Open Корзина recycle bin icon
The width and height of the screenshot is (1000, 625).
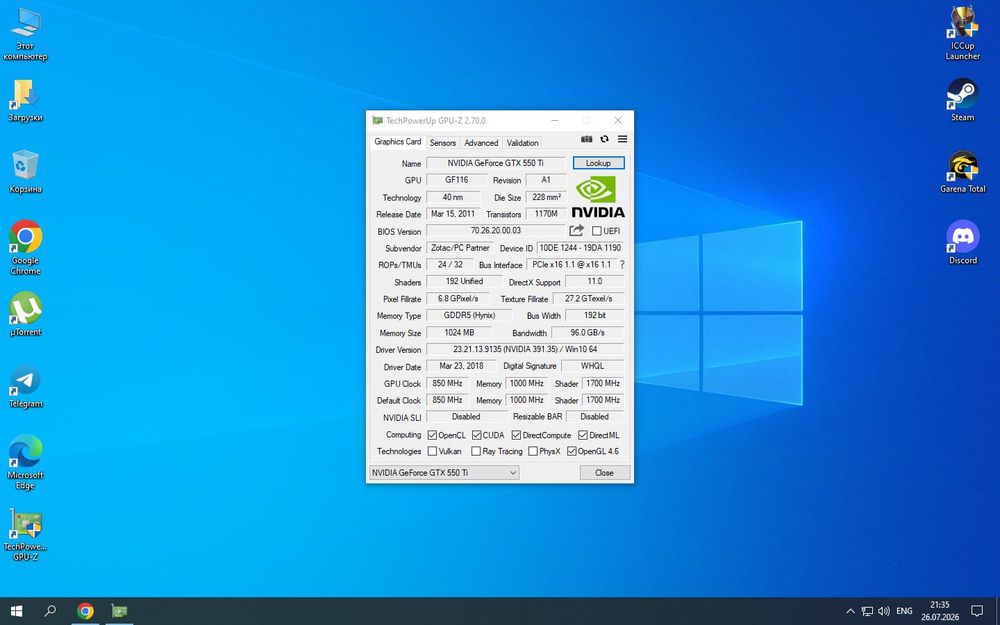tap(26, 172)
